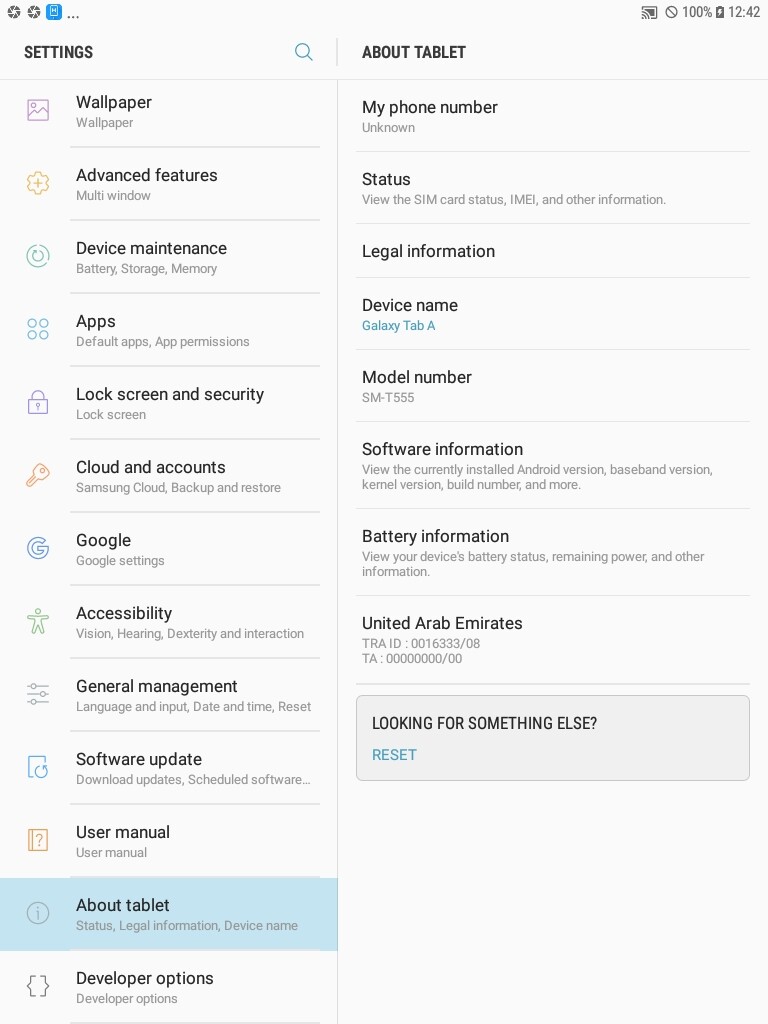
Task: Tap the Developer options braces icon
Action: coord(38,985)
